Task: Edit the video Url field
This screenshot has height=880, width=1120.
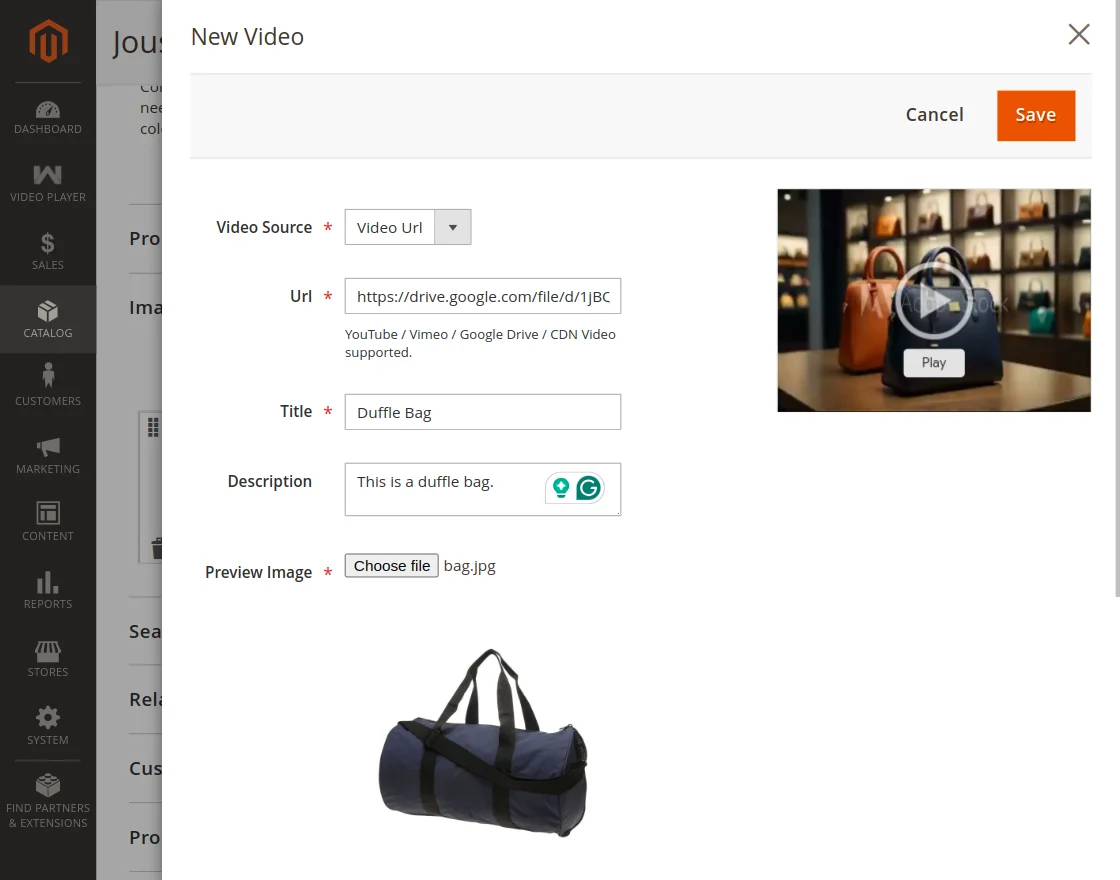Action: click(482, 296)
